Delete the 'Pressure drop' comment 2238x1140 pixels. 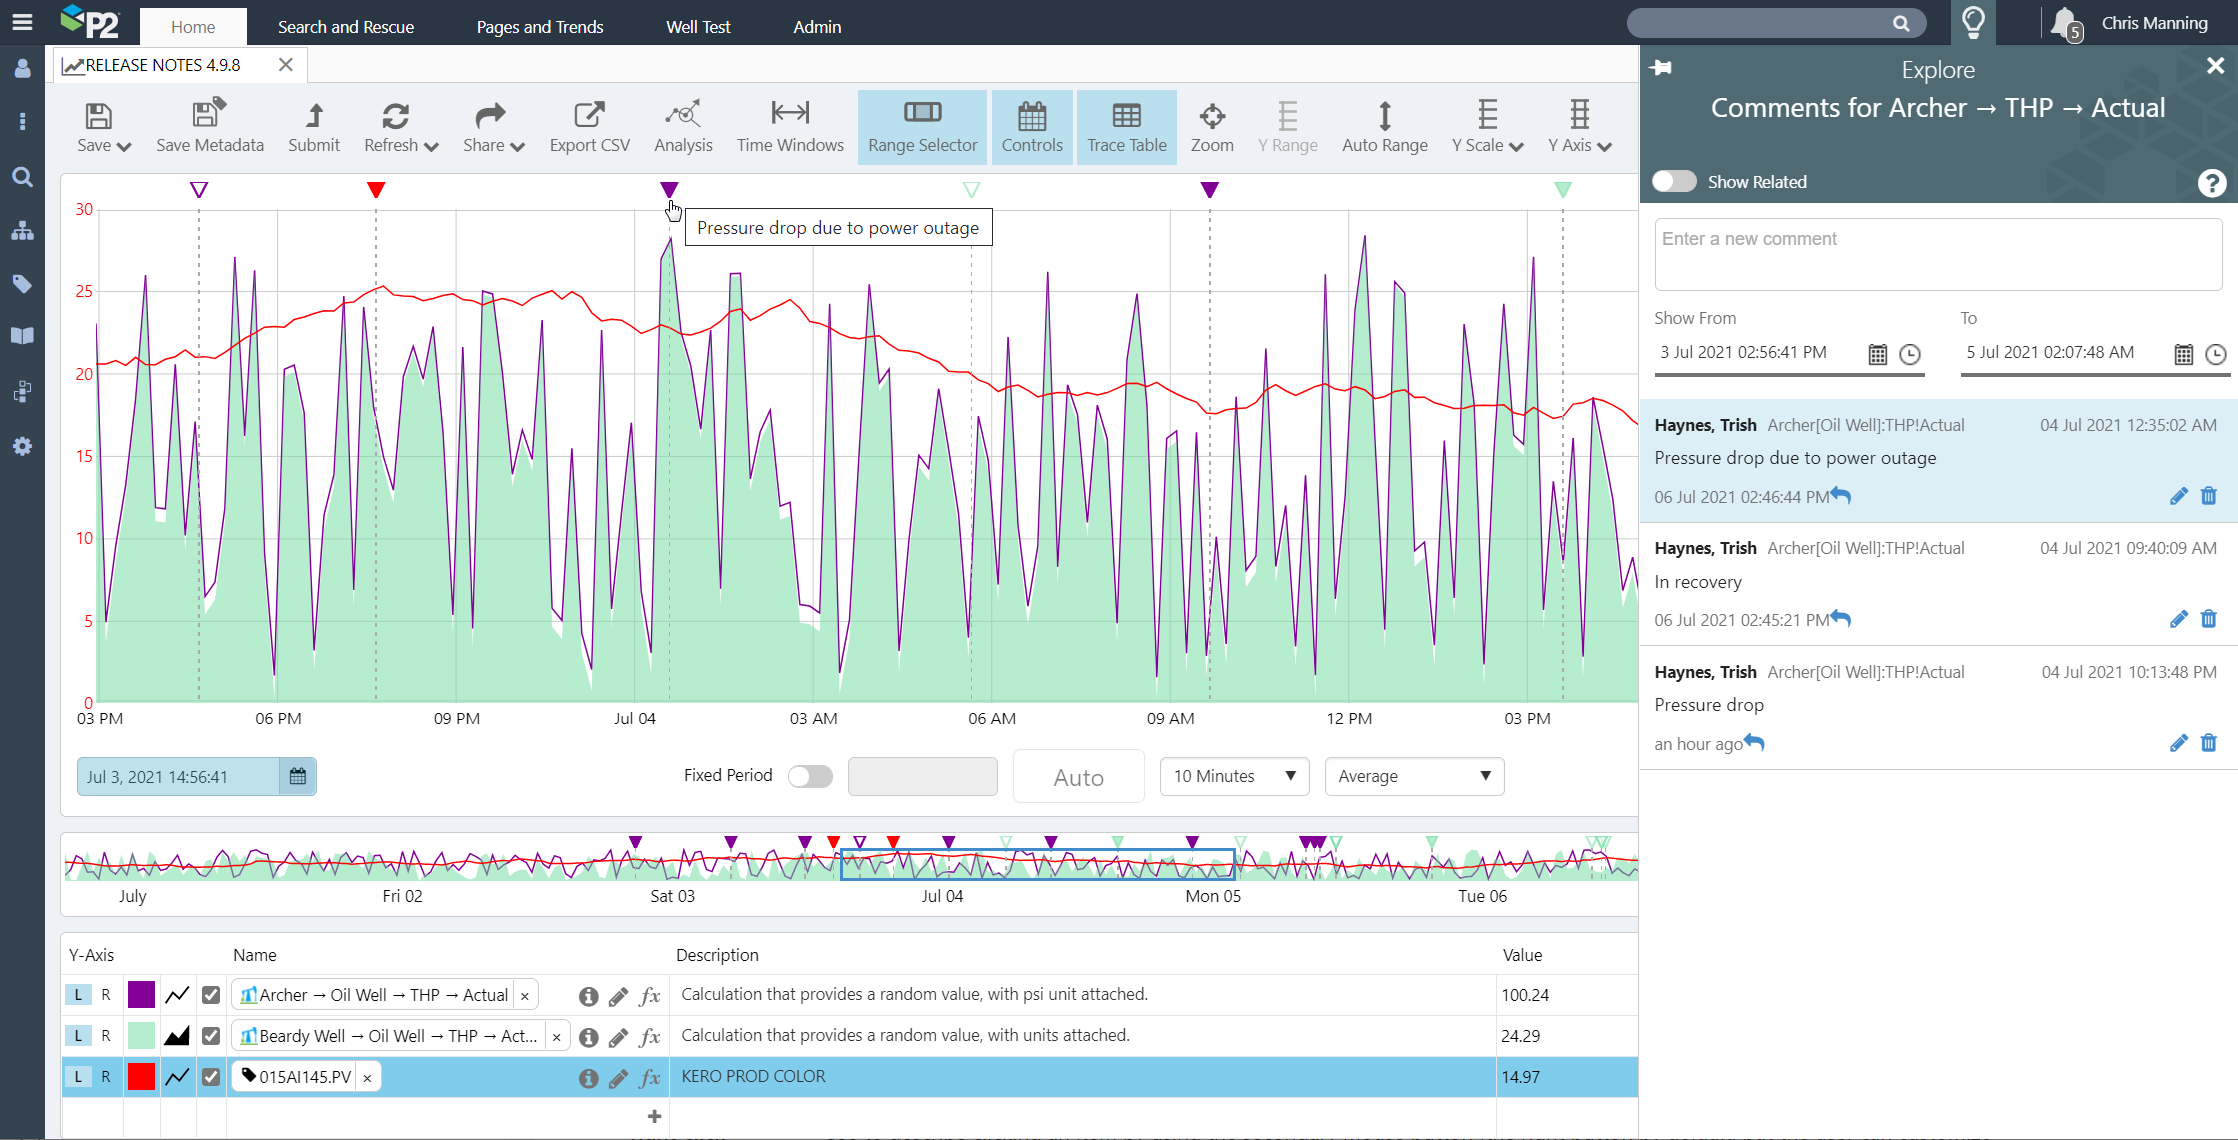tap(2209, 743)
